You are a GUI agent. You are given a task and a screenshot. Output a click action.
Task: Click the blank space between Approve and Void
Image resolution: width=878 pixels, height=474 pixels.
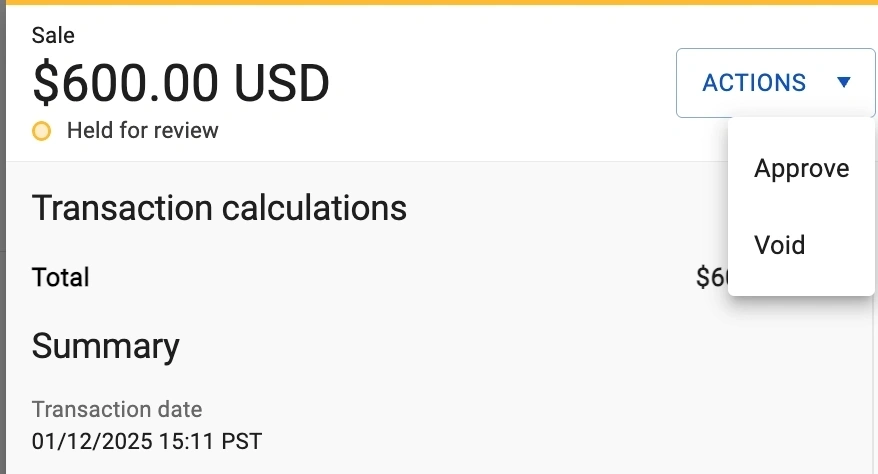(x=801, y=207)
